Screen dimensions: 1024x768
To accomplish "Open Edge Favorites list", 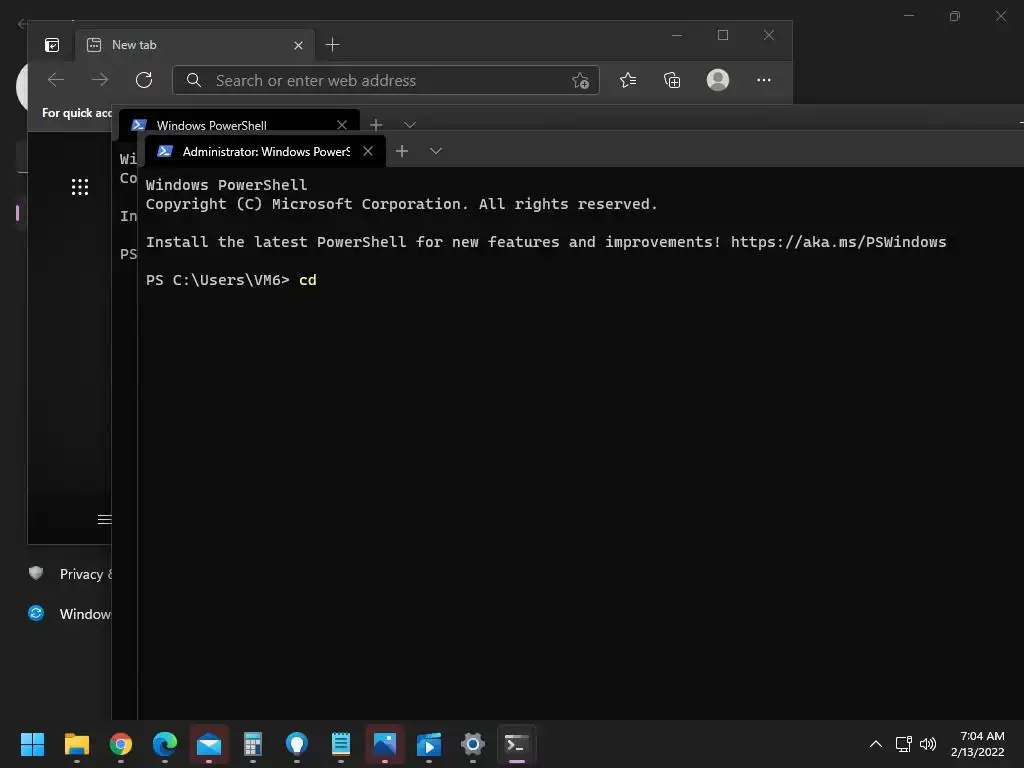I will point(628,80).
